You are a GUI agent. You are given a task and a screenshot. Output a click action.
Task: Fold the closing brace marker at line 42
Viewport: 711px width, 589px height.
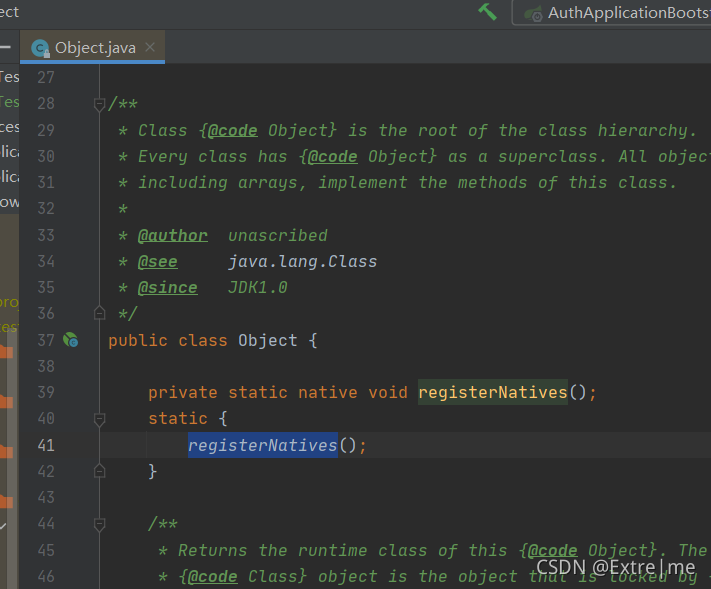coord(99,471)
